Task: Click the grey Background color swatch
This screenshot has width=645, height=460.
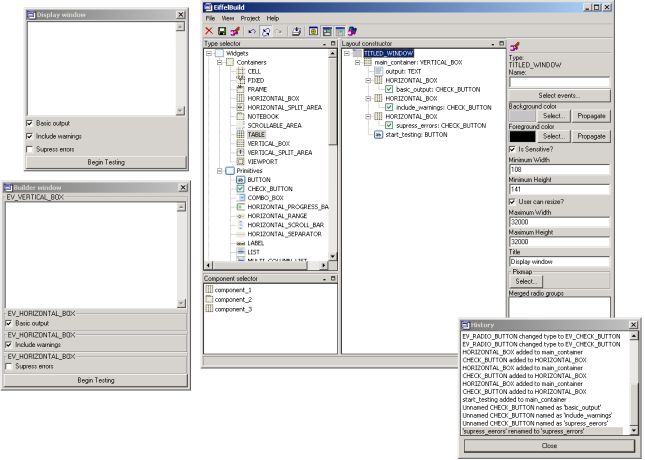Action: click(x=522, y=116)
